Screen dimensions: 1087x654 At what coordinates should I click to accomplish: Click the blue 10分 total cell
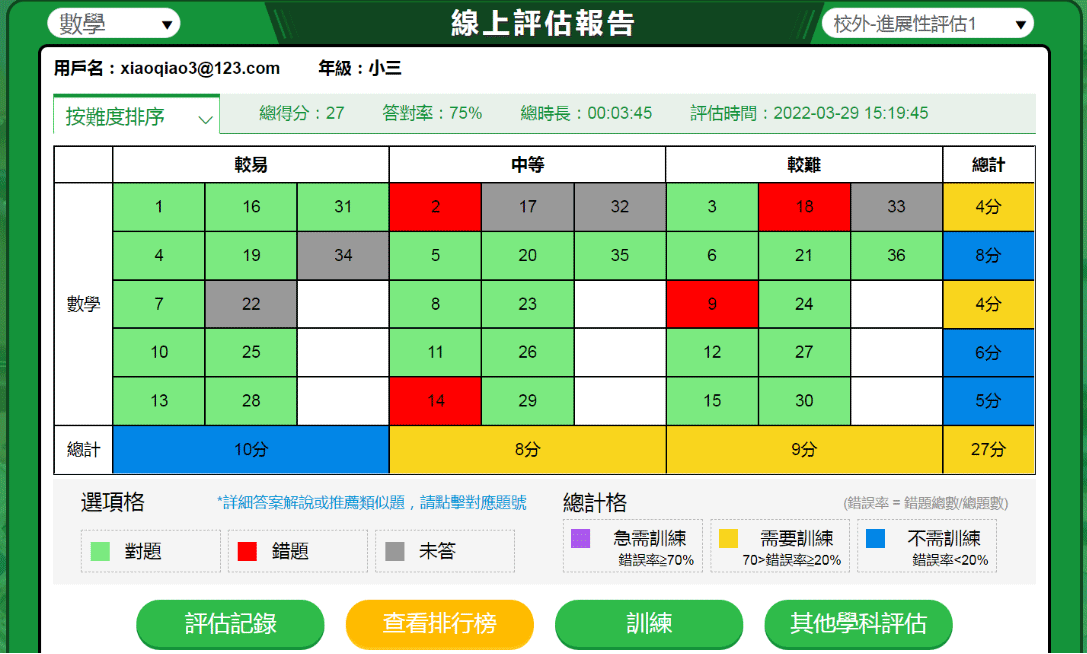[251, 449]
